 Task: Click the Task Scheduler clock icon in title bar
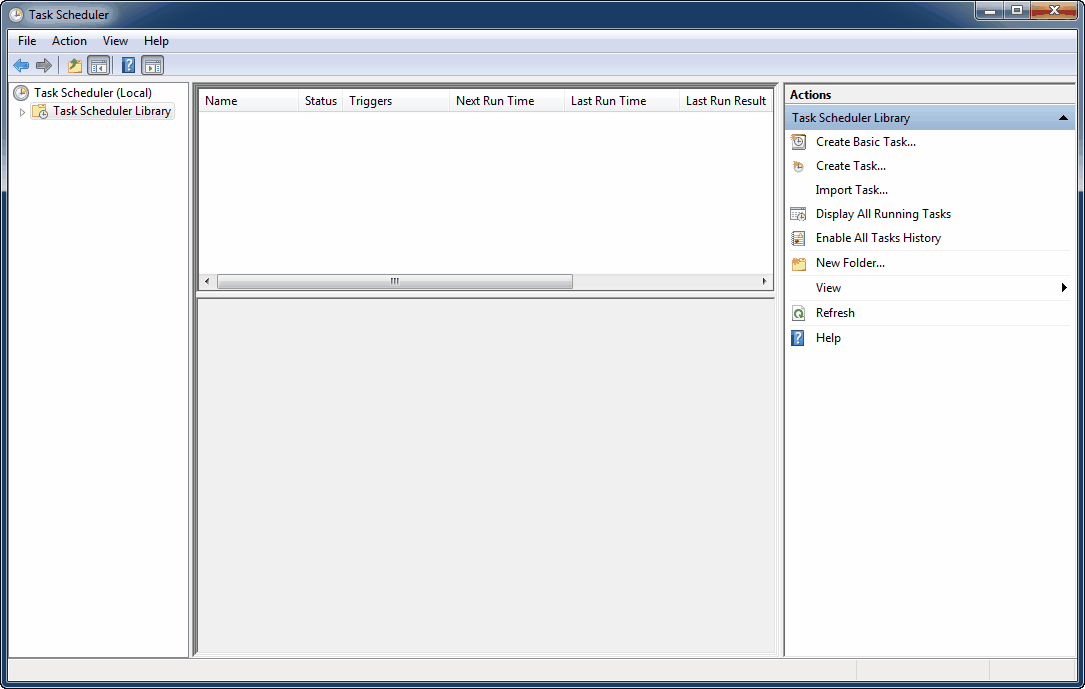[16, 15]
